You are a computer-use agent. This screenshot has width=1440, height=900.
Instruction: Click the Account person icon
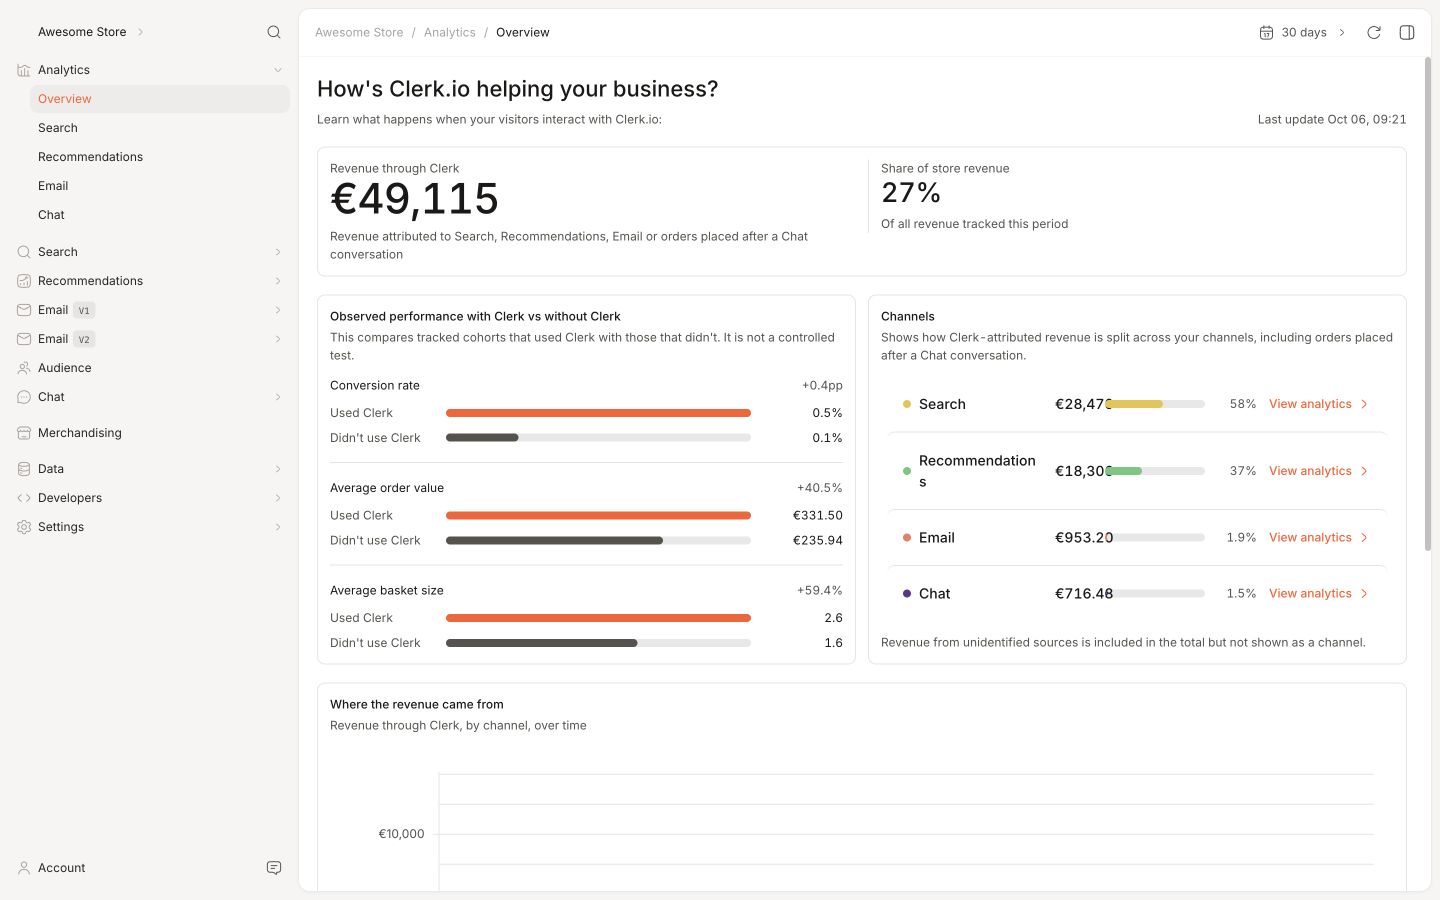click(24, 868)
